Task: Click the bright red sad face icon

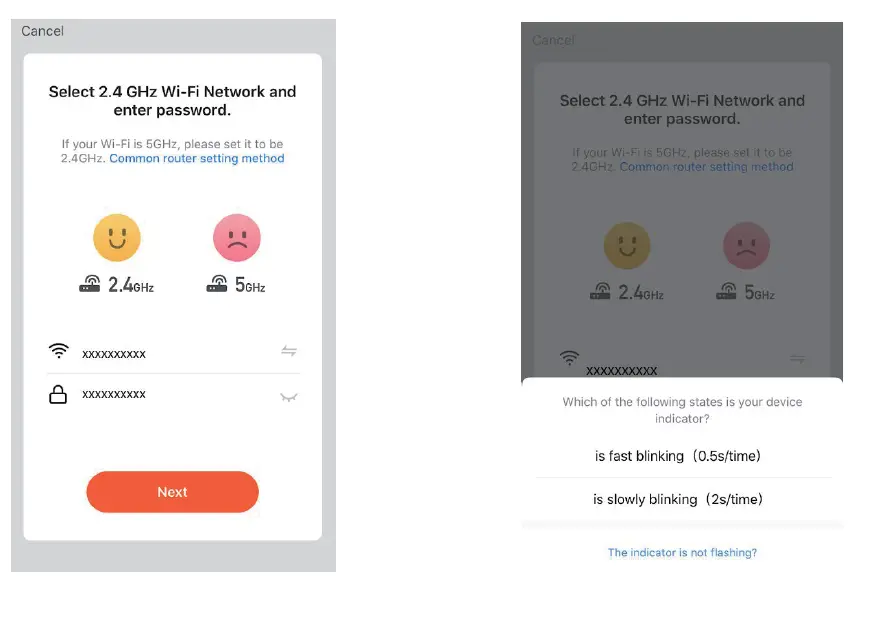Action: coord(237,238)
